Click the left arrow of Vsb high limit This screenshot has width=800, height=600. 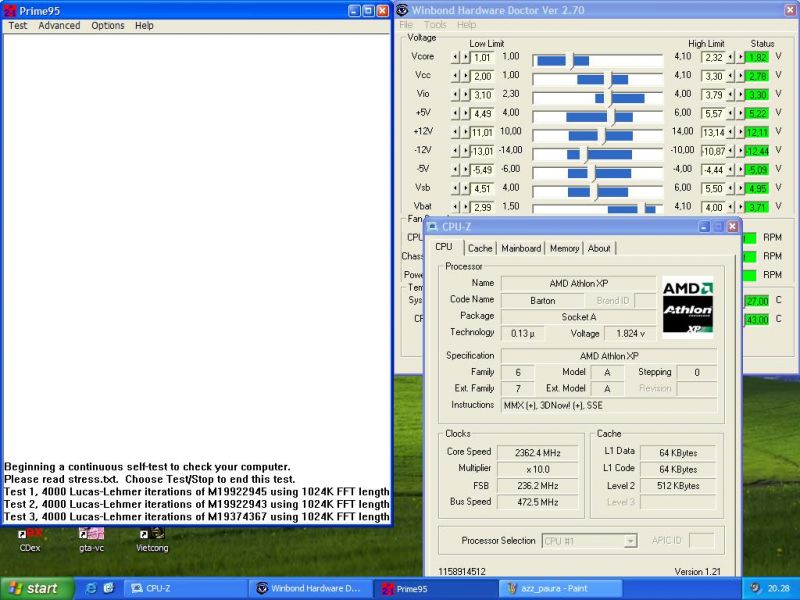pyautogui.click(x=731, y=189)
